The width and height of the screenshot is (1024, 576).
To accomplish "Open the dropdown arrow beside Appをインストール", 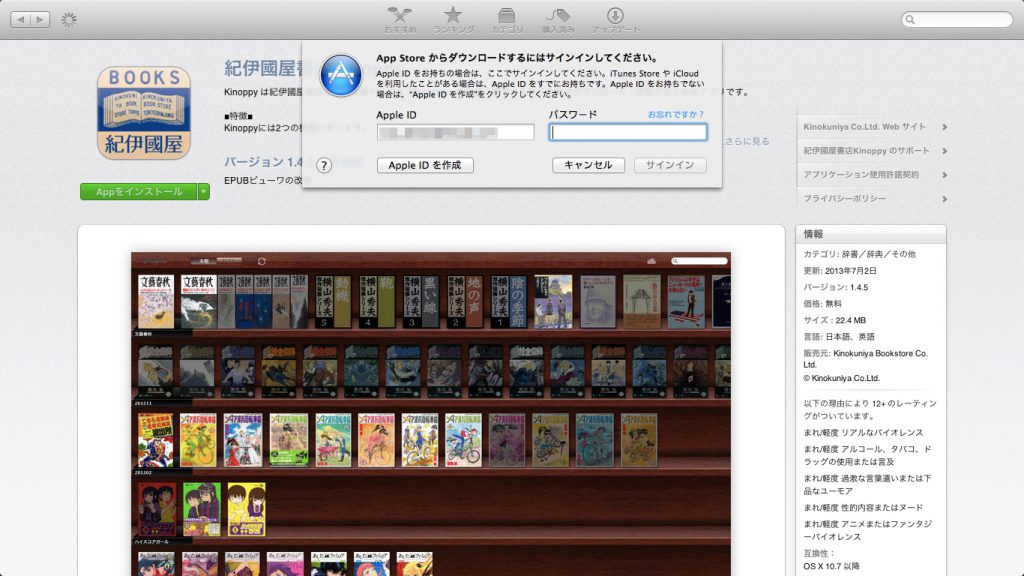I will click(x=204, y=191).
